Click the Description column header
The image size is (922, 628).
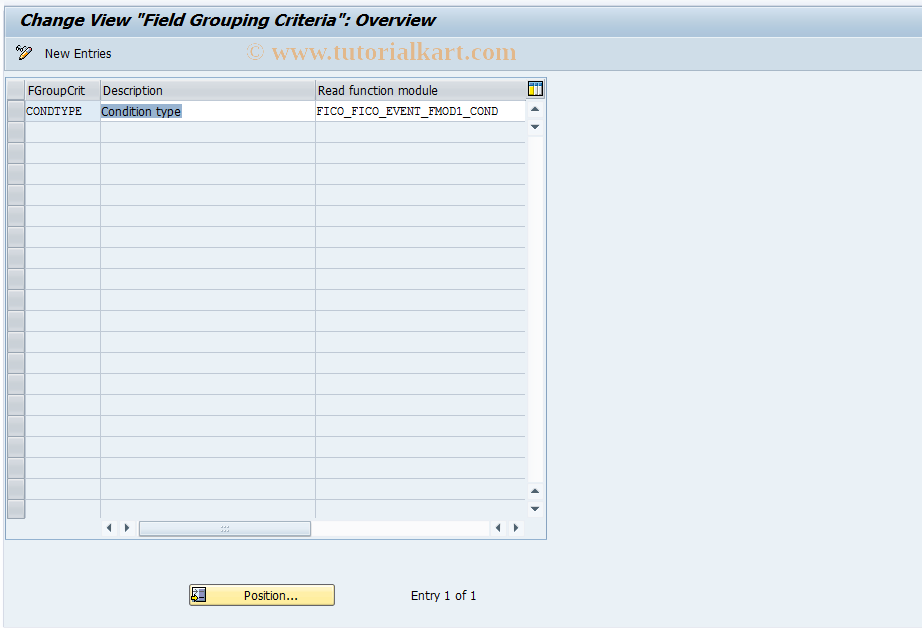[x=208, y=91]
